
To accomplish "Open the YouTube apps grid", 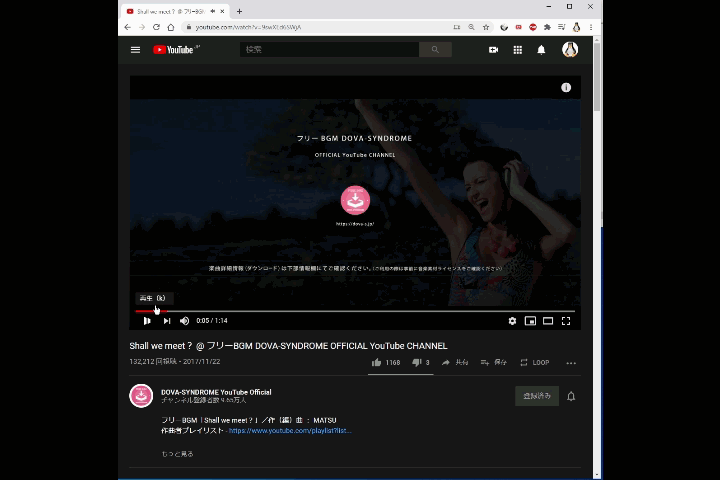I will [x=518, y=50].
